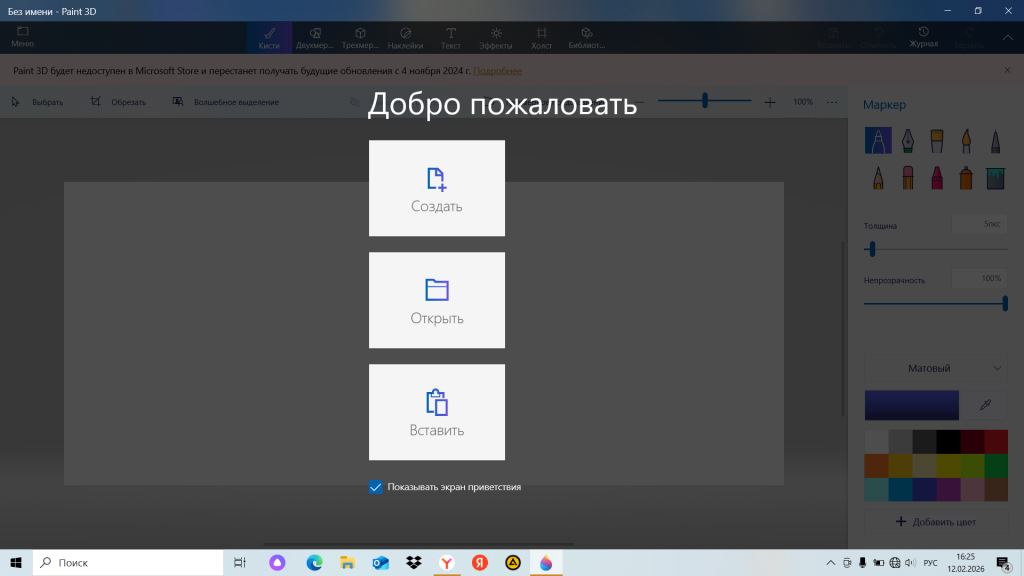Pick the eyedropper color picker tool
Screen dimensions: 1024x576
[984, 405]
